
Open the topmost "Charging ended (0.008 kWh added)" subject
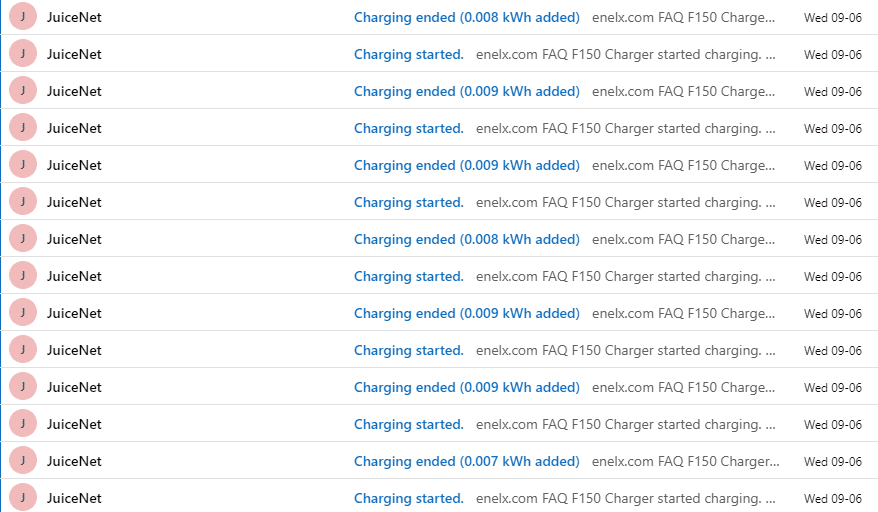tap(466, 17)
